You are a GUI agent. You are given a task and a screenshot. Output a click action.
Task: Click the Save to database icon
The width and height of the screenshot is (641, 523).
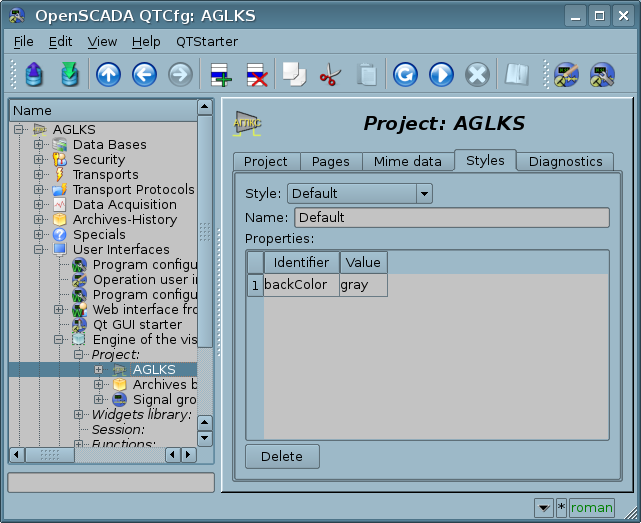(x=69, y=74)
